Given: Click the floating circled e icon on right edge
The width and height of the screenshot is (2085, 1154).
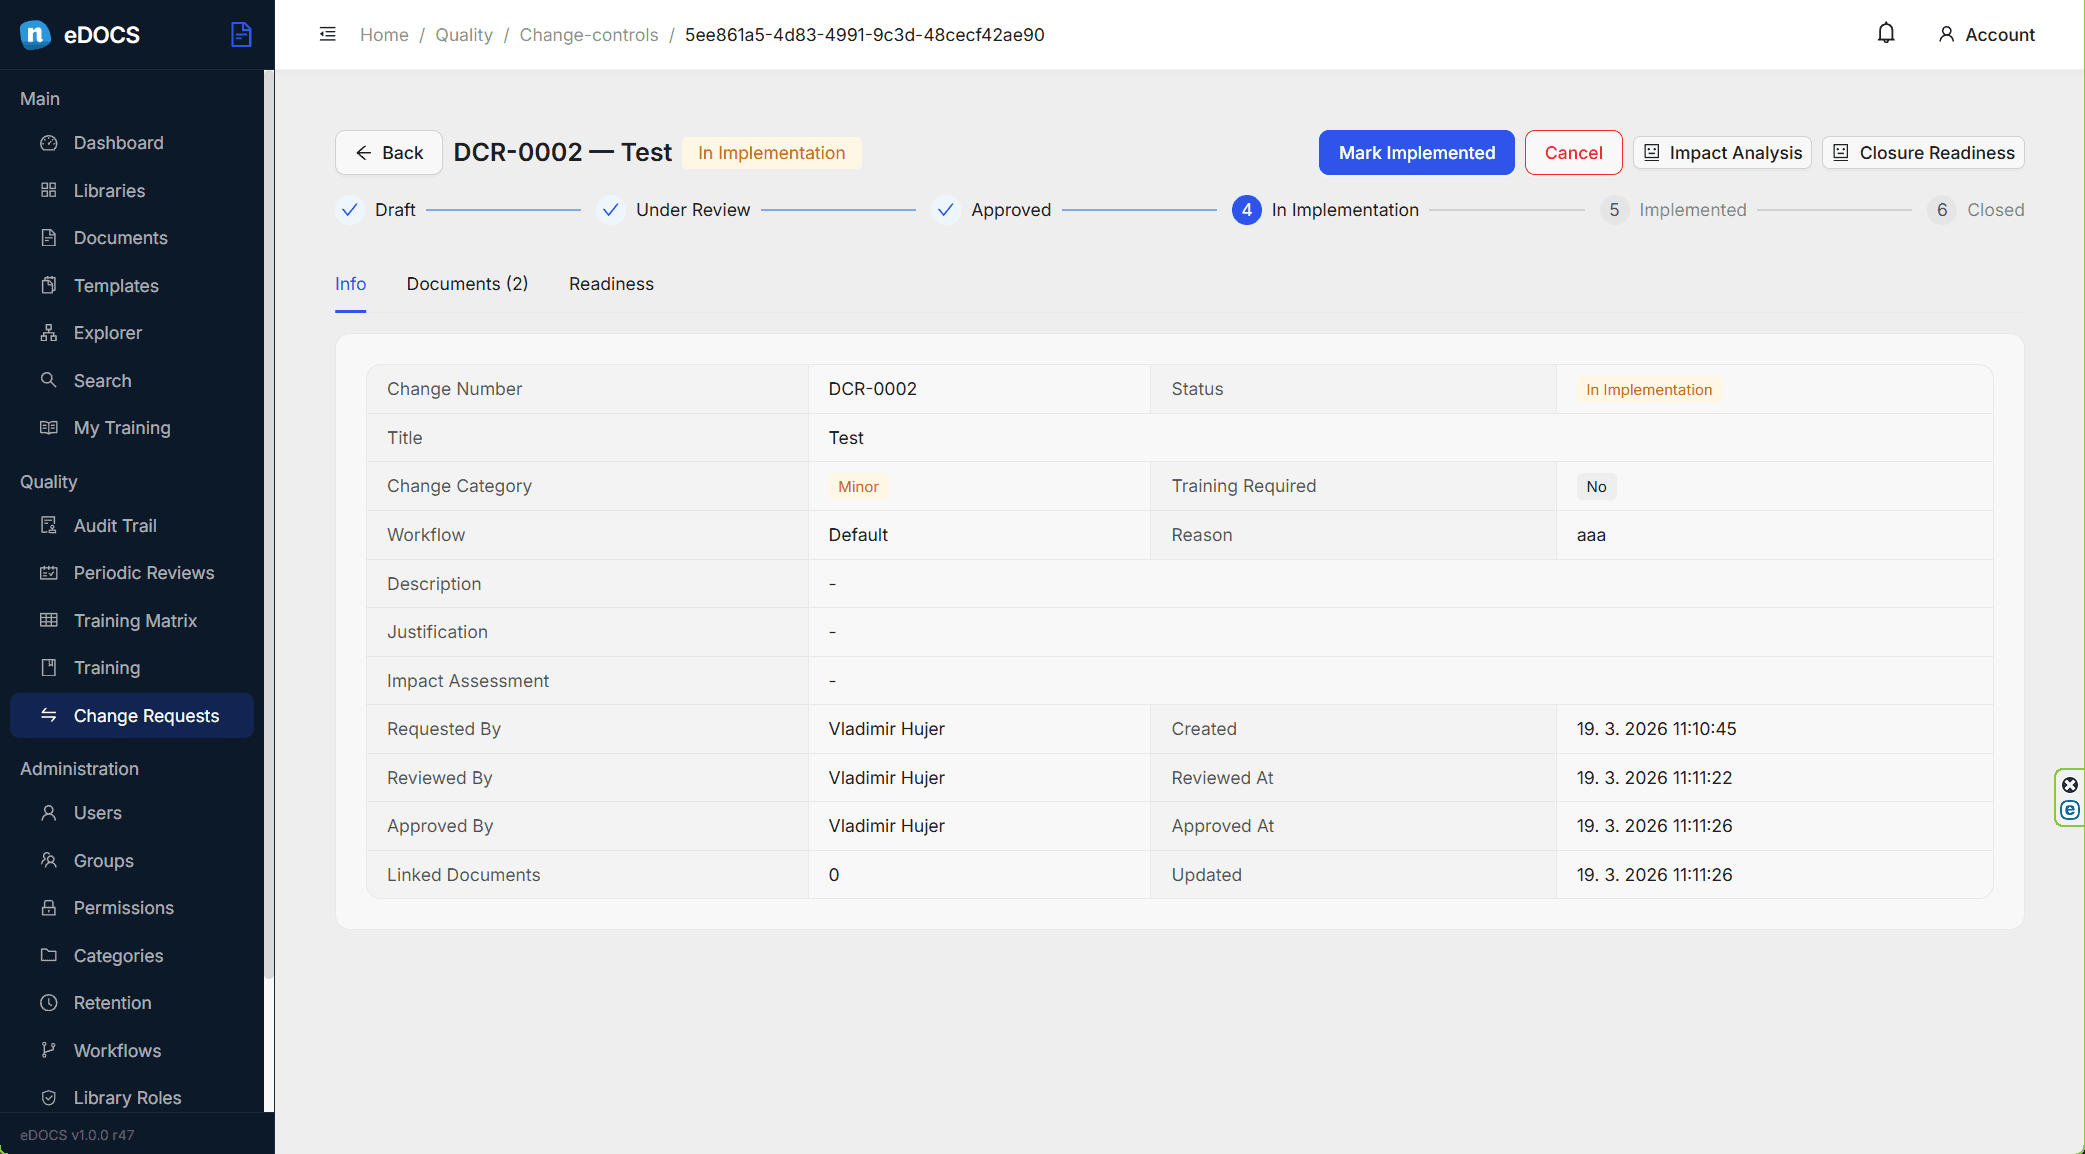Looking at the screenshot, I should [x=2070, y=810].
